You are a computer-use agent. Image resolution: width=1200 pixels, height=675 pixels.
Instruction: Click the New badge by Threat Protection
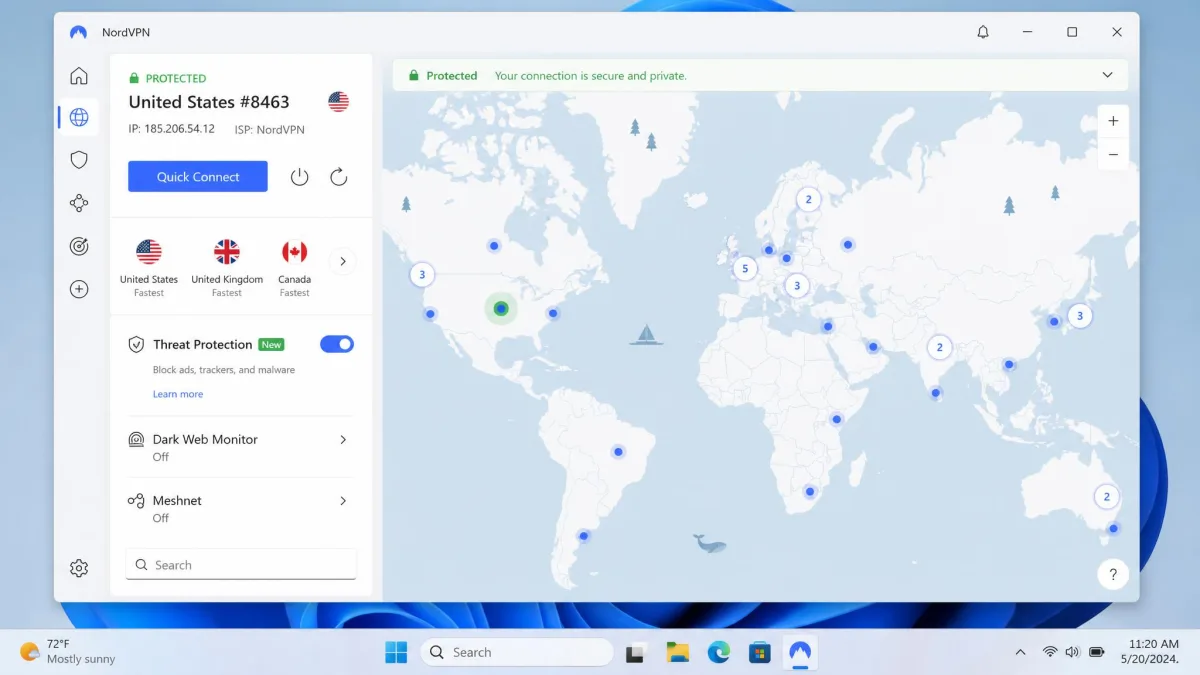(271, 344)
